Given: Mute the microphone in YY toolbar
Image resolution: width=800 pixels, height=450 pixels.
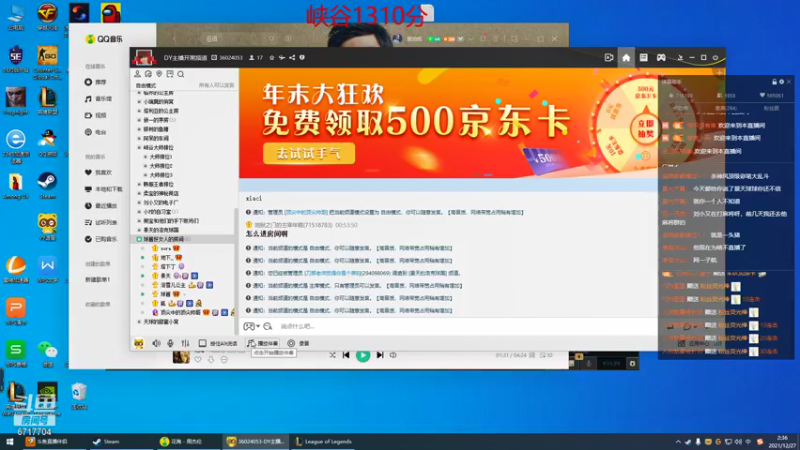Looking at the screenshot, I should (x=170, y=343).
